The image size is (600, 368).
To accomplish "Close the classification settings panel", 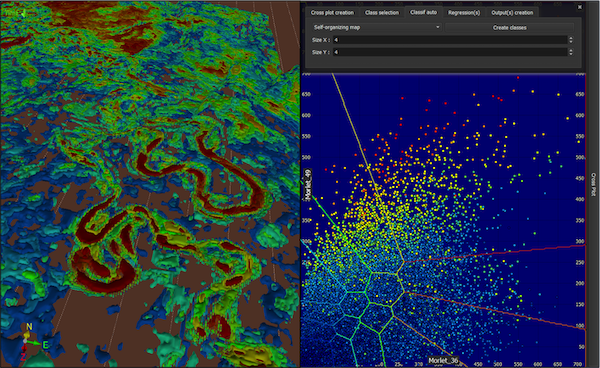I will tap(580, 7).
